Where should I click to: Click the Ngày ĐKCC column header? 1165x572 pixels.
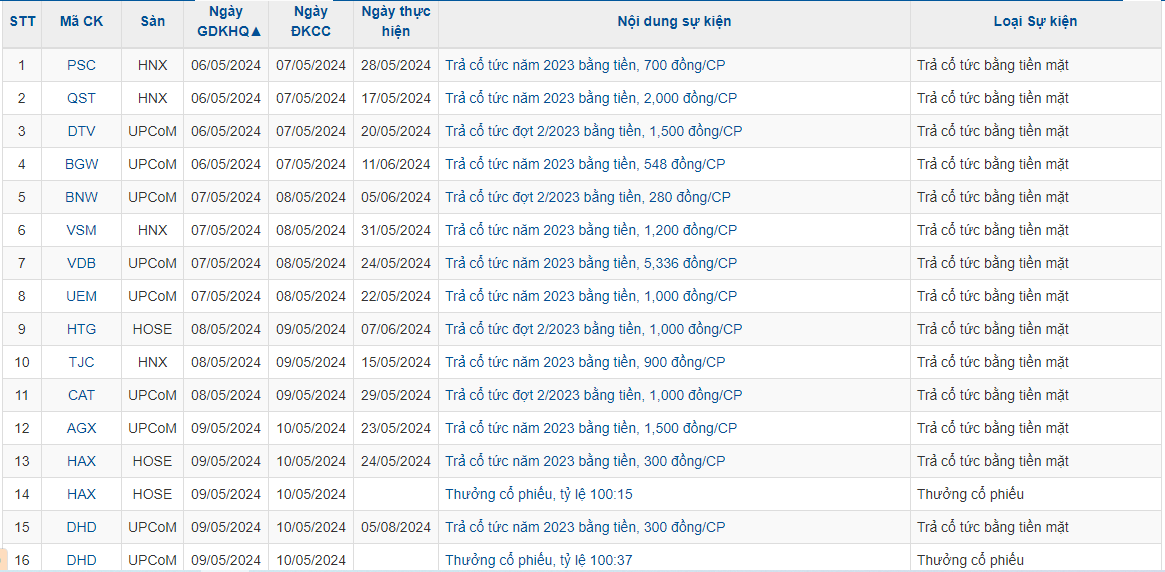pyautogui.click(x=311, y=22)
